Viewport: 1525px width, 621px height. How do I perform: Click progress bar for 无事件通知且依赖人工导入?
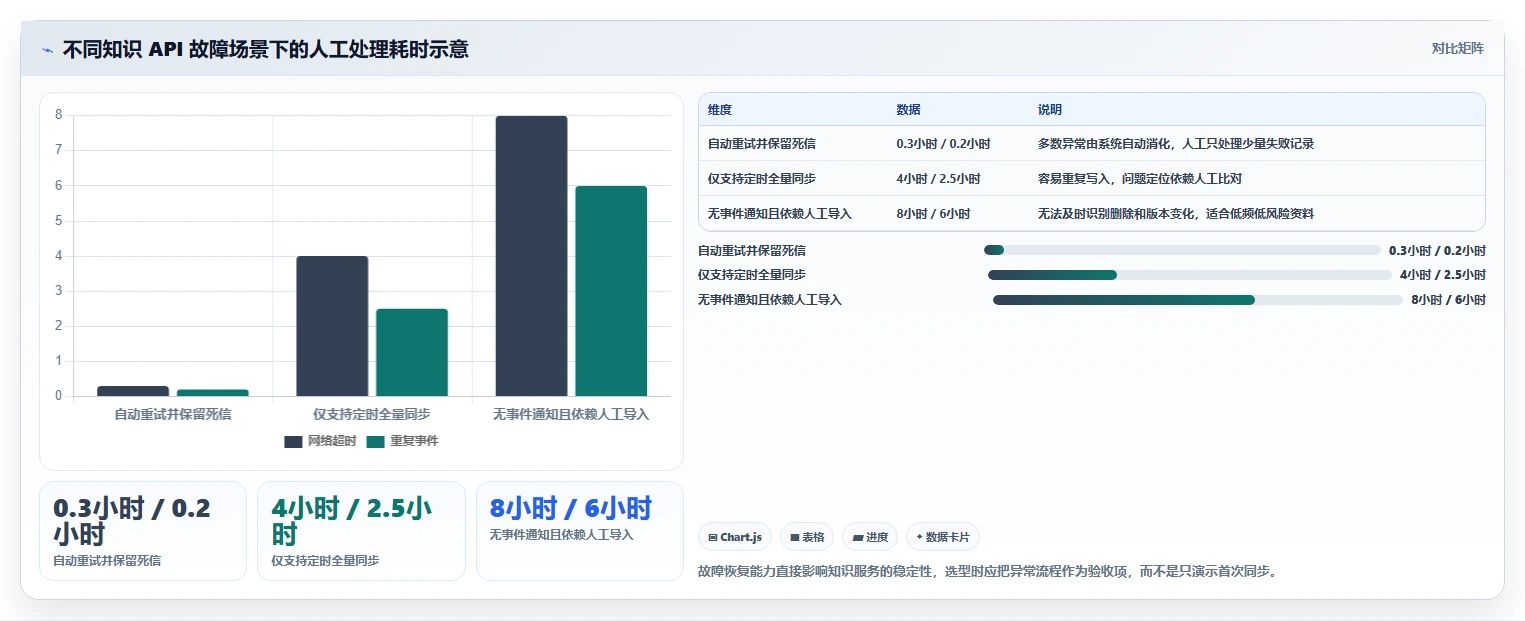1198,300
